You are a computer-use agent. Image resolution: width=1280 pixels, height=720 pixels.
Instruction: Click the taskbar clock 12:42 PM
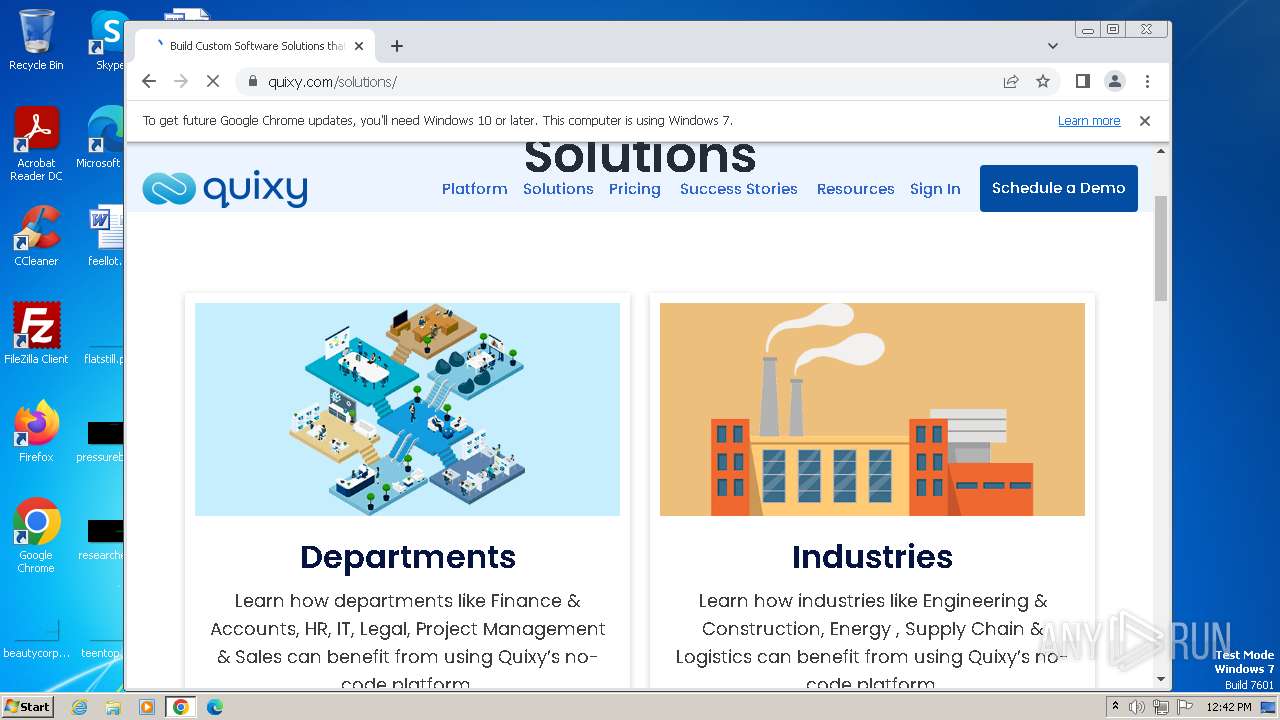tap(1229, 707)
